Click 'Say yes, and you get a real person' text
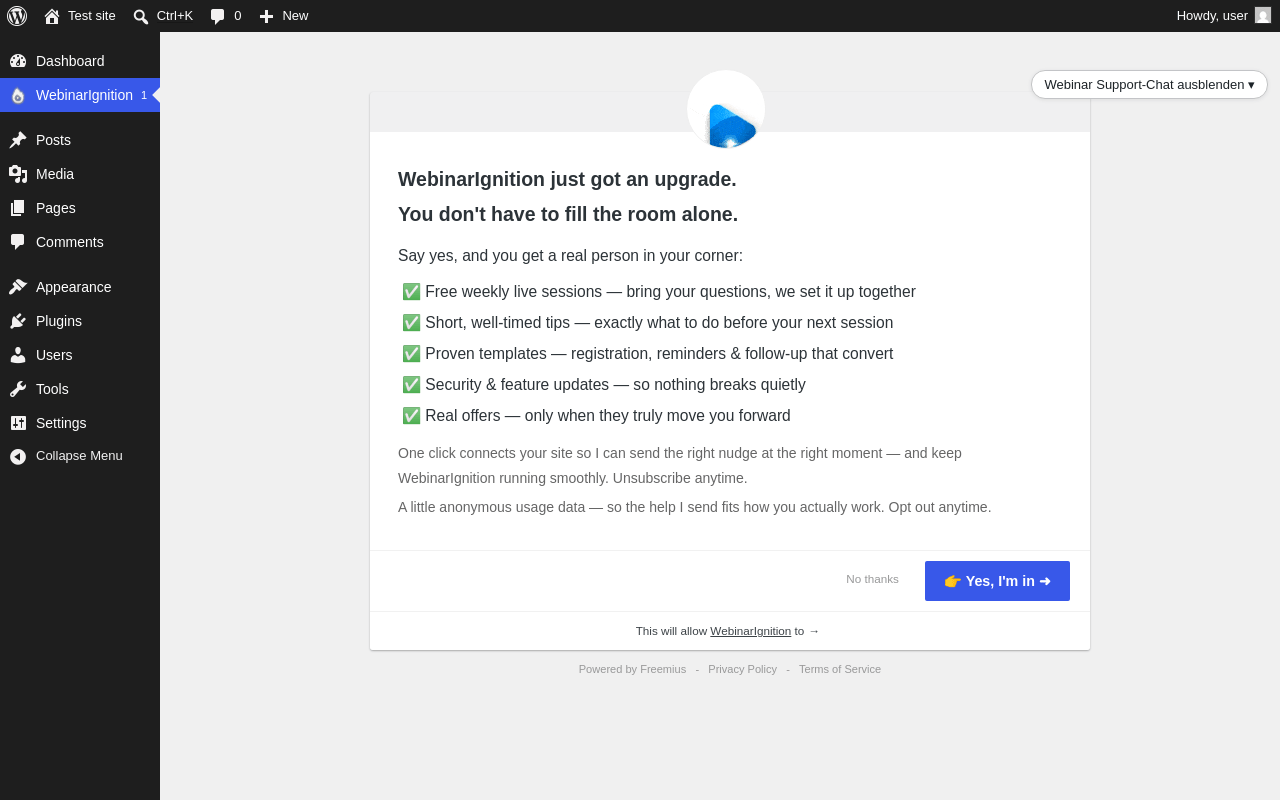The height and width of the screenshot is (800, 1280). click(570, 256)
